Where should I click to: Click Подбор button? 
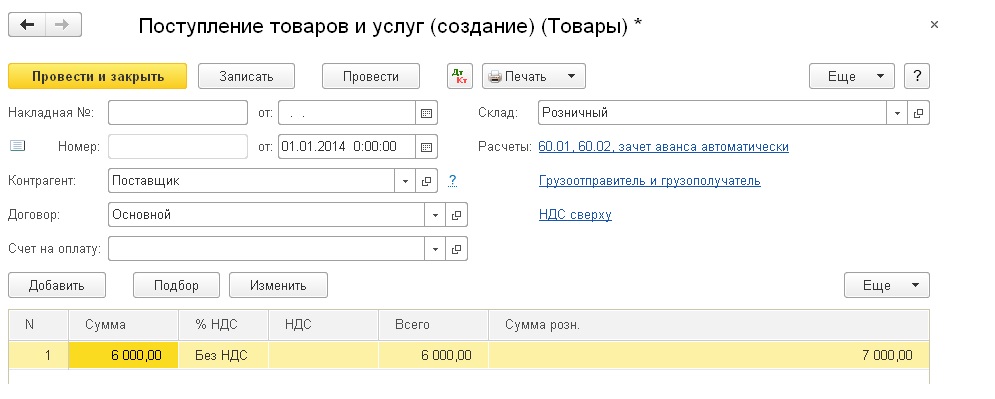(x=176, y=285)
